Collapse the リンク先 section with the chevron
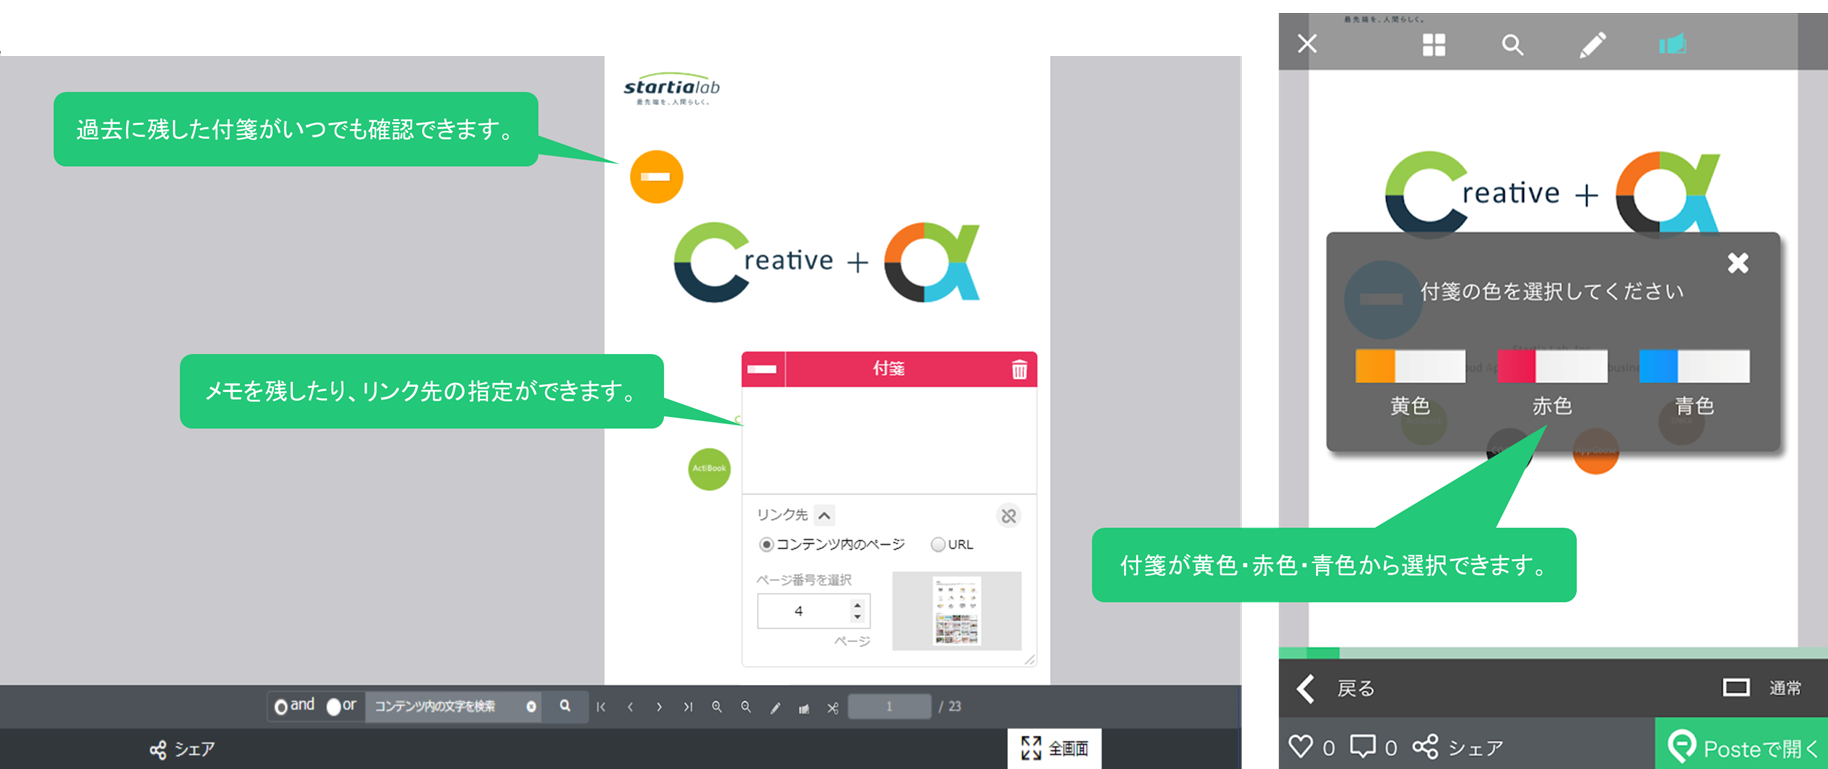The width and height of the screenshot is (1828, 769). tap(824, 516)
